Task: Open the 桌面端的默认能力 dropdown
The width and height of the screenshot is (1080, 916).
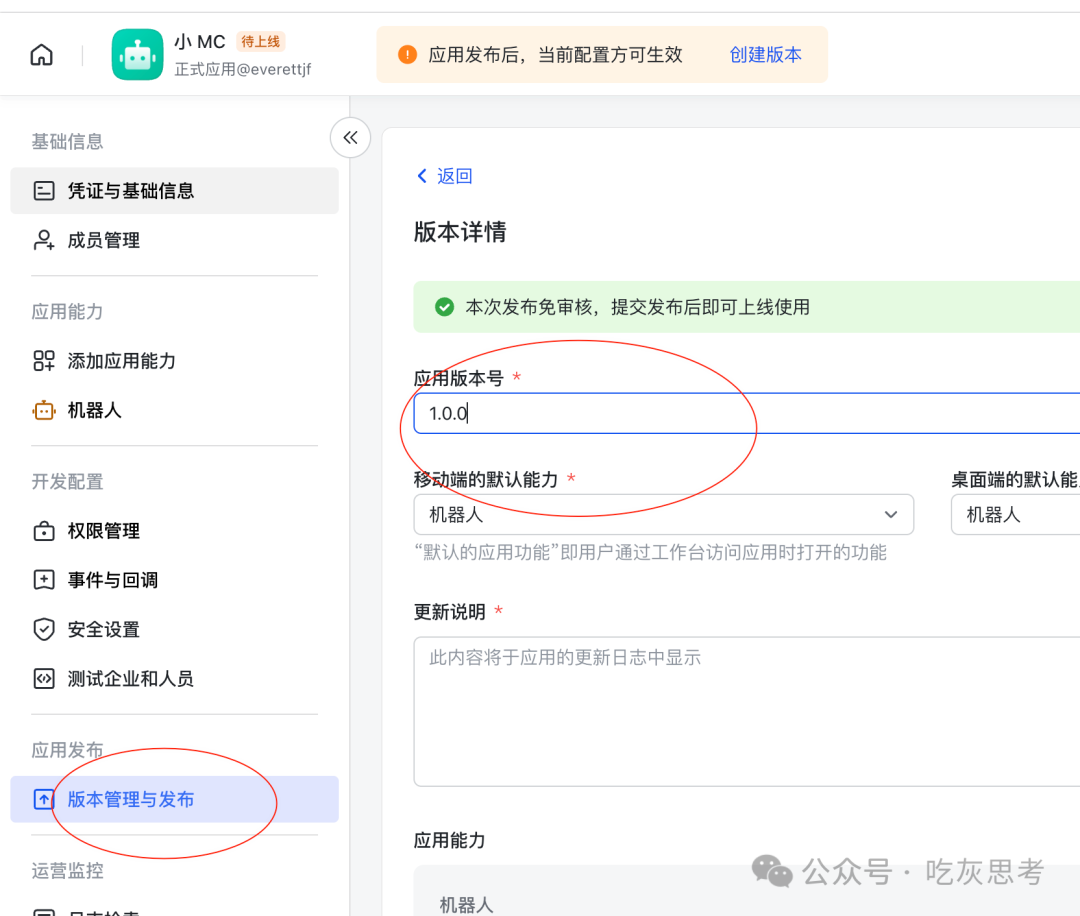Action: tap(1015, 514)
